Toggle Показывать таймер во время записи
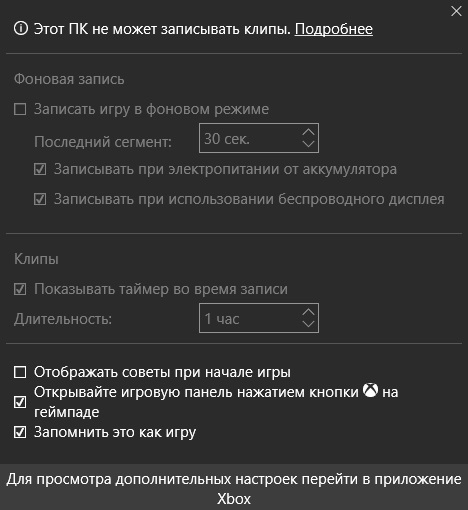468x510 pixels. [20, 289]
